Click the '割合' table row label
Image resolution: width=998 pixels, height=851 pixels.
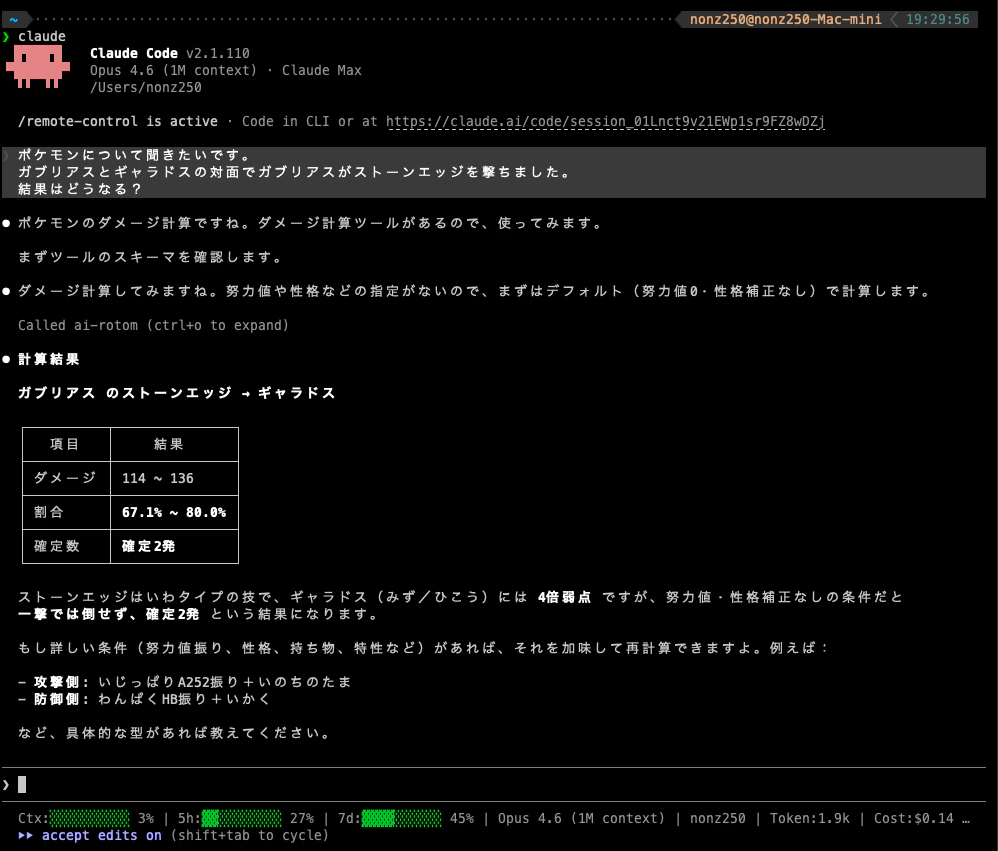[49, 512]
